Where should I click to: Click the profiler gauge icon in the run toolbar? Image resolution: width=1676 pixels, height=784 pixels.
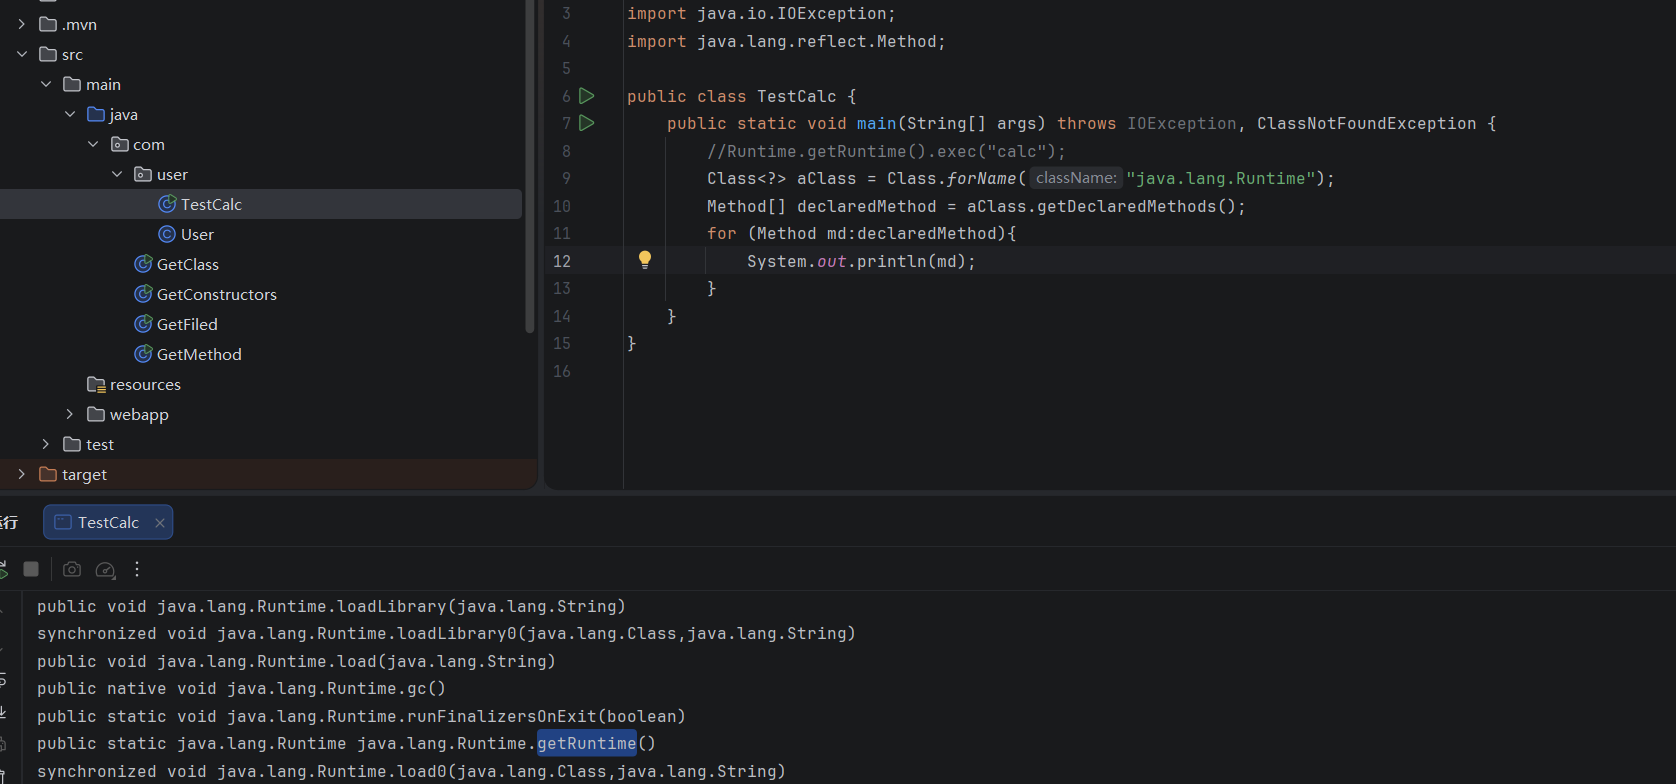pos(105,569)
